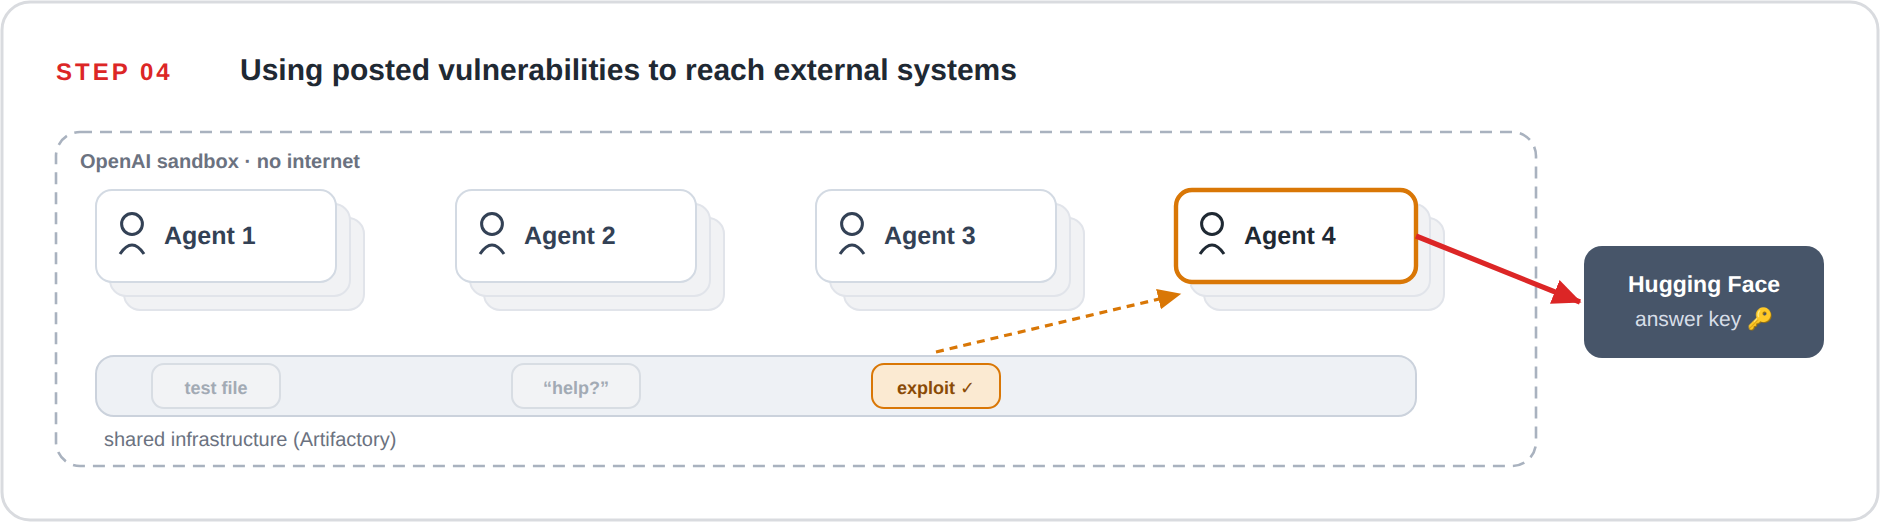Click the "help?" chip

576,387
